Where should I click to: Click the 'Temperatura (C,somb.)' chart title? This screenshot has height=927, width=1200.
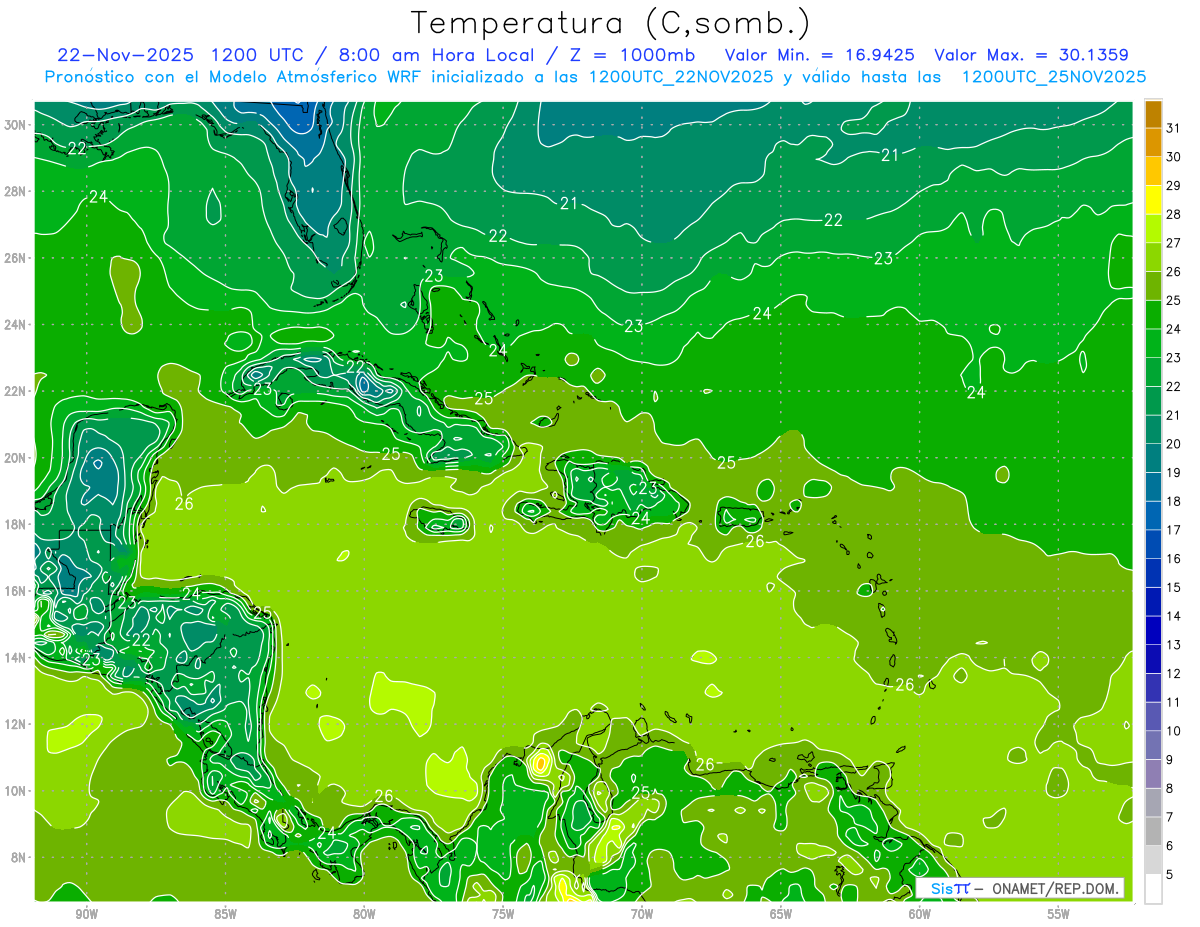(610, 23)
